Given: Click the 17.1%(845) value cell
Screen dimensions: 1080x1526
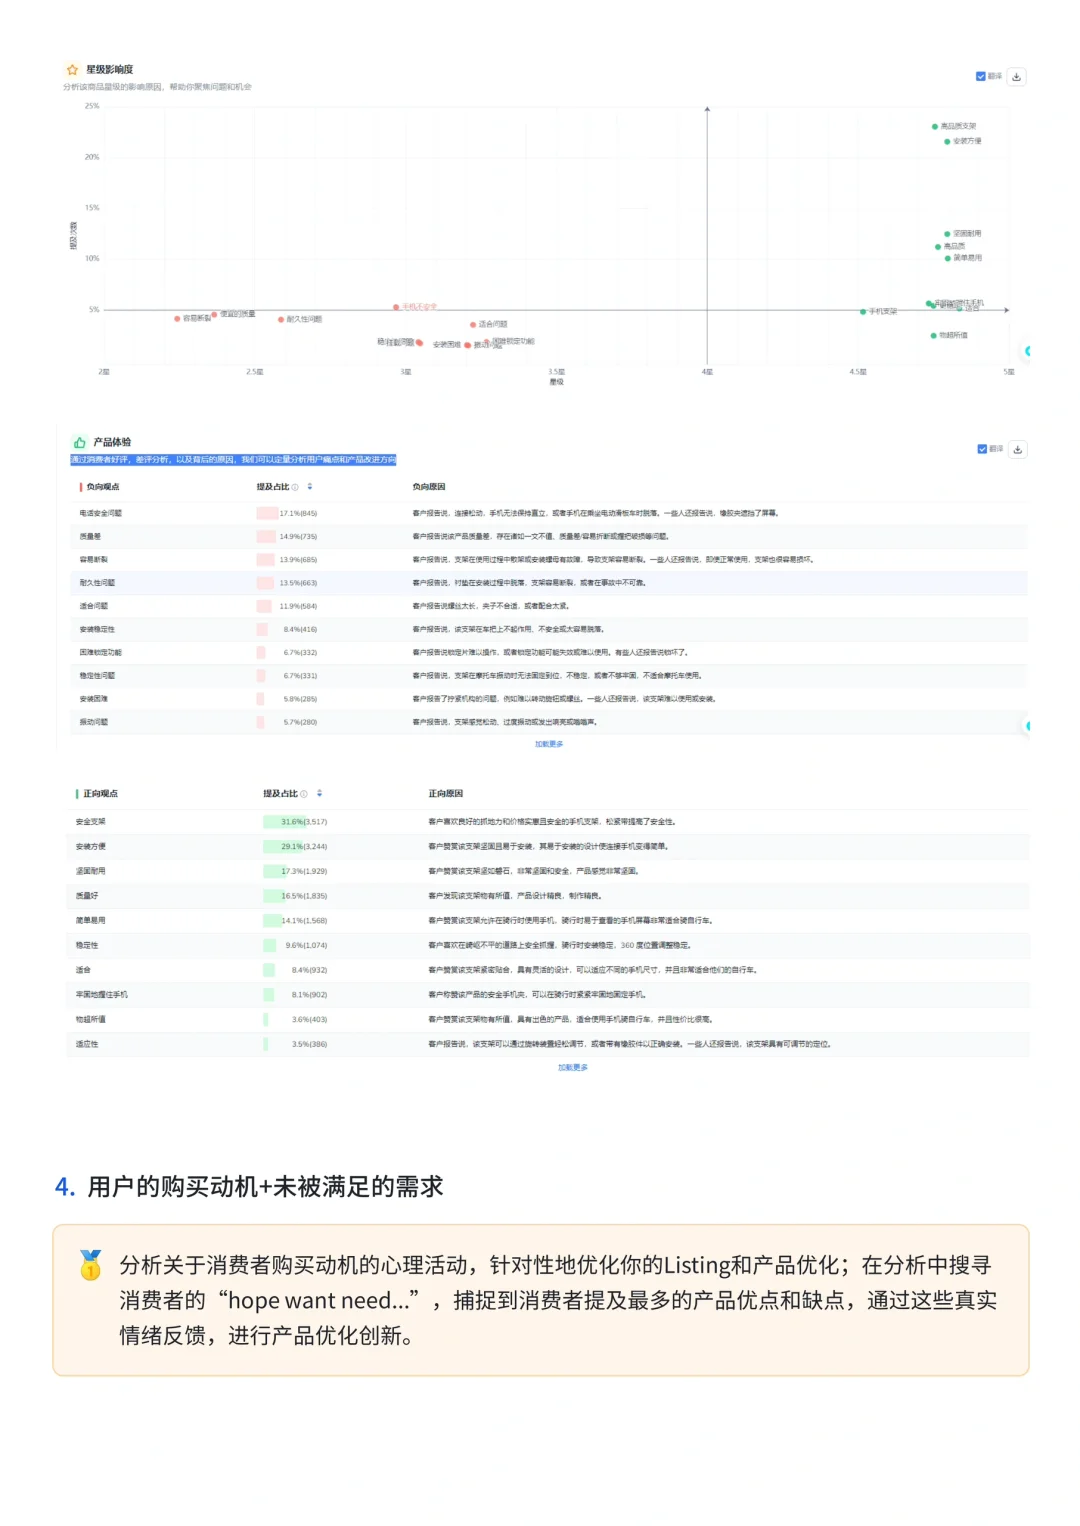Looking at the screenshot, I should pos(298,513).
